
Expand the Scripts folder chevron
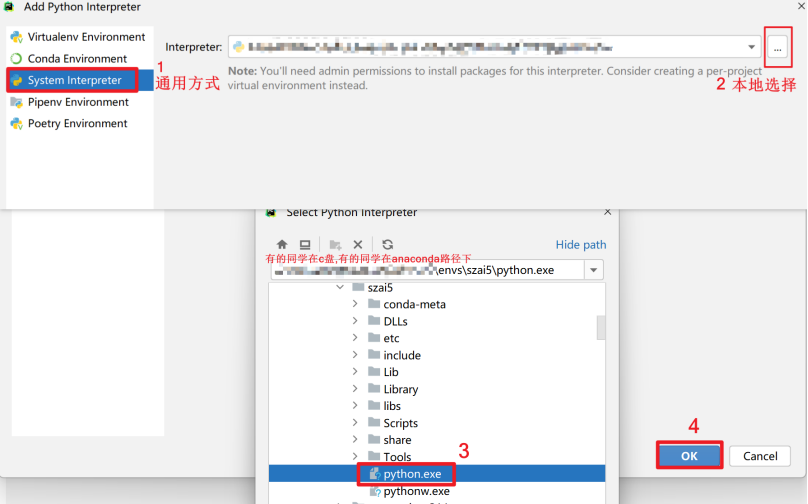(355, 423)
